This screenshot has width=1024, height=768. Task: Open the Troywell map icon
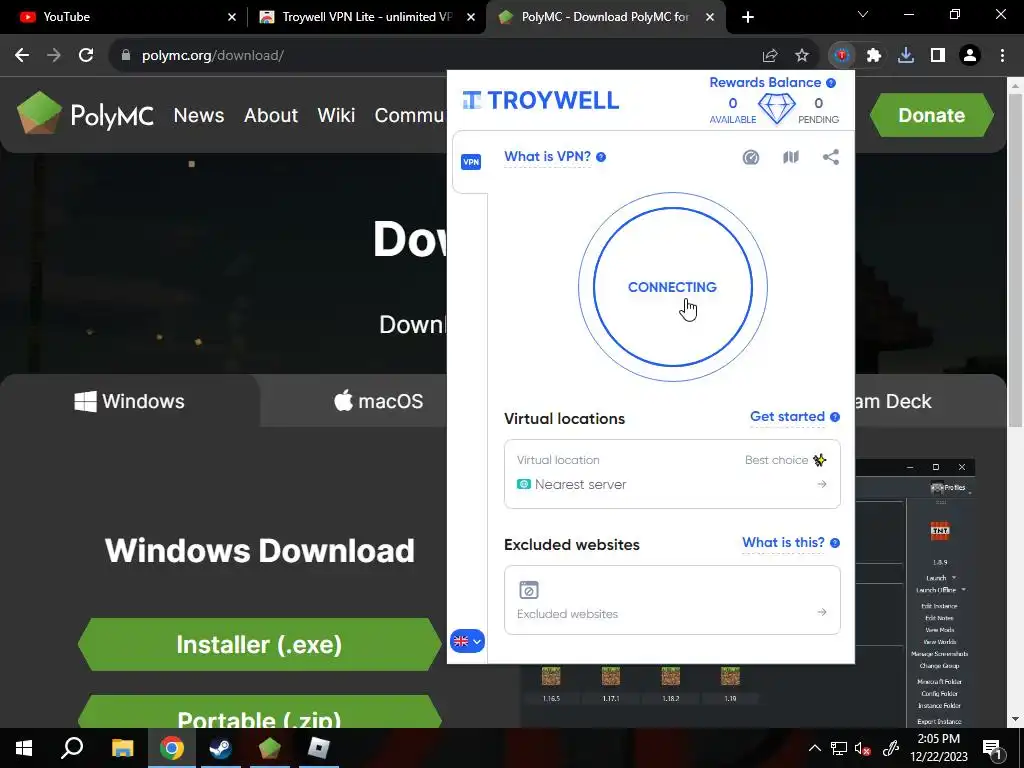[x=791, y=157]
